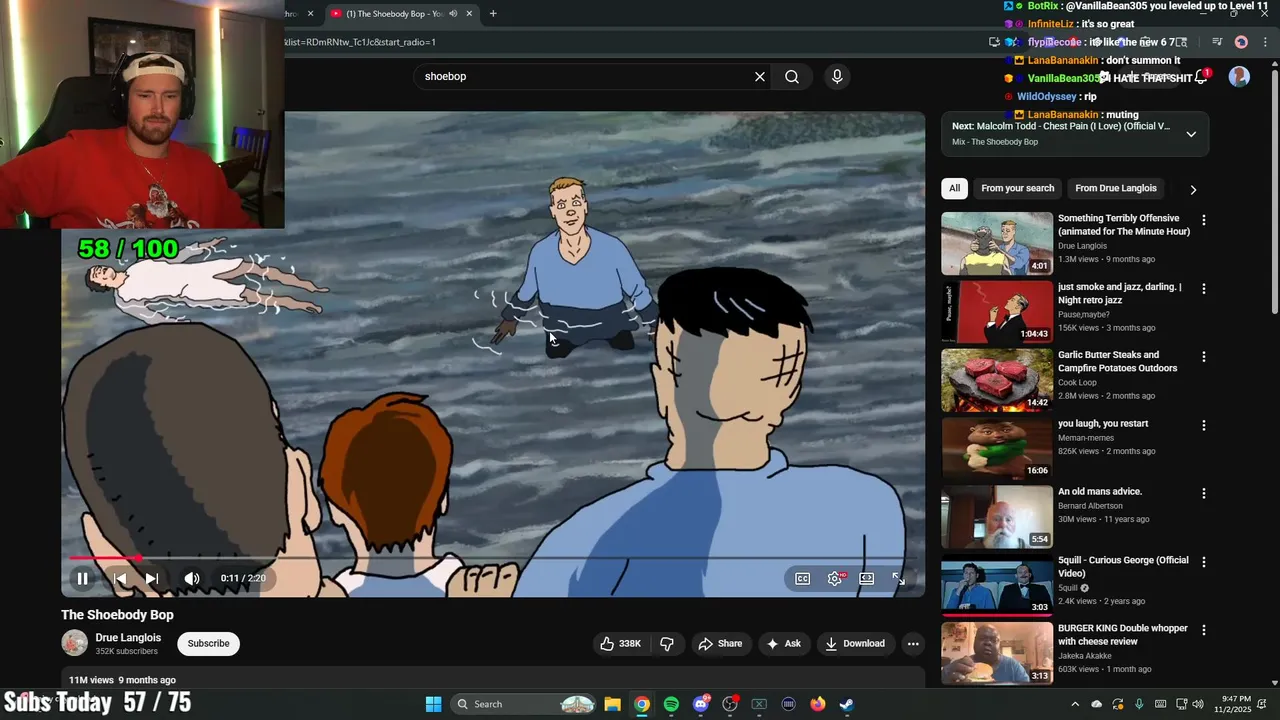1280x720 pixels.
Task: Open 5quill Curious George title link
Action: point(1123,566)
